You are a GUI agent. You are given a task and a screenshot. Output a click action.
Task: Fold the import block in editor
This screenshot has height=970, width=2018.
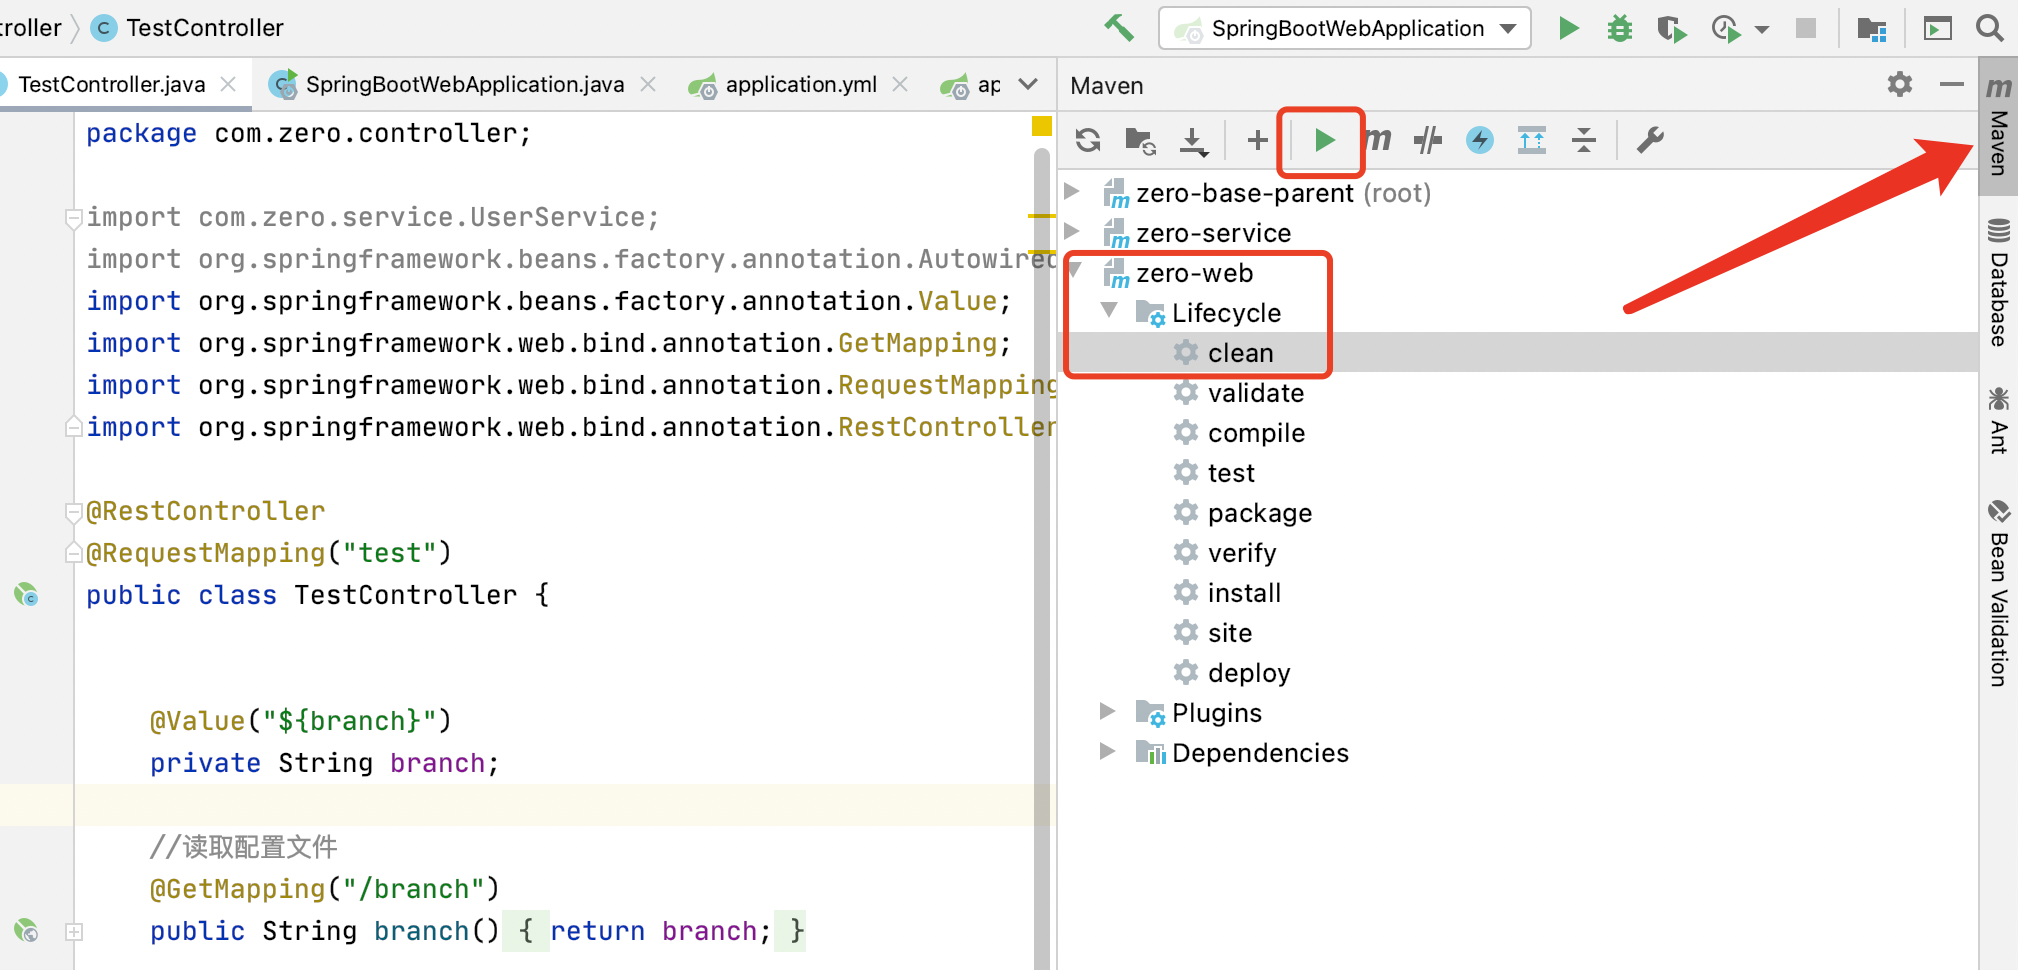click(73, 218)
